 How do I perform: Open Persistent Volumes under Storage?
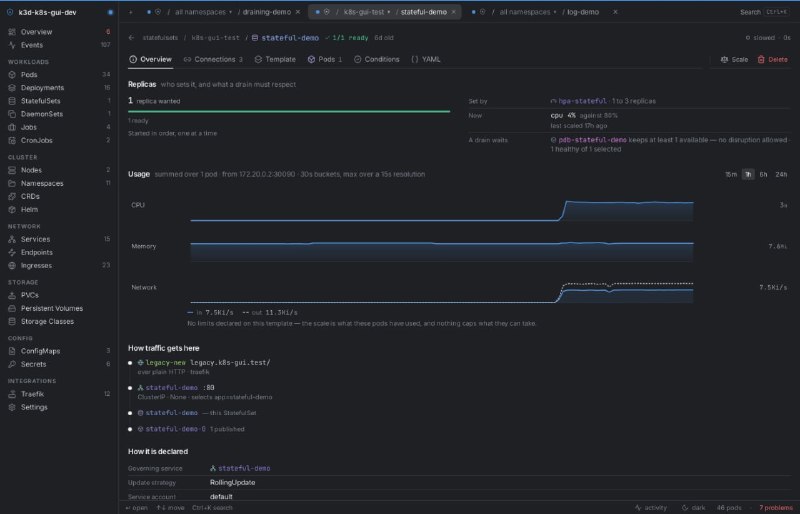[59, 308]
